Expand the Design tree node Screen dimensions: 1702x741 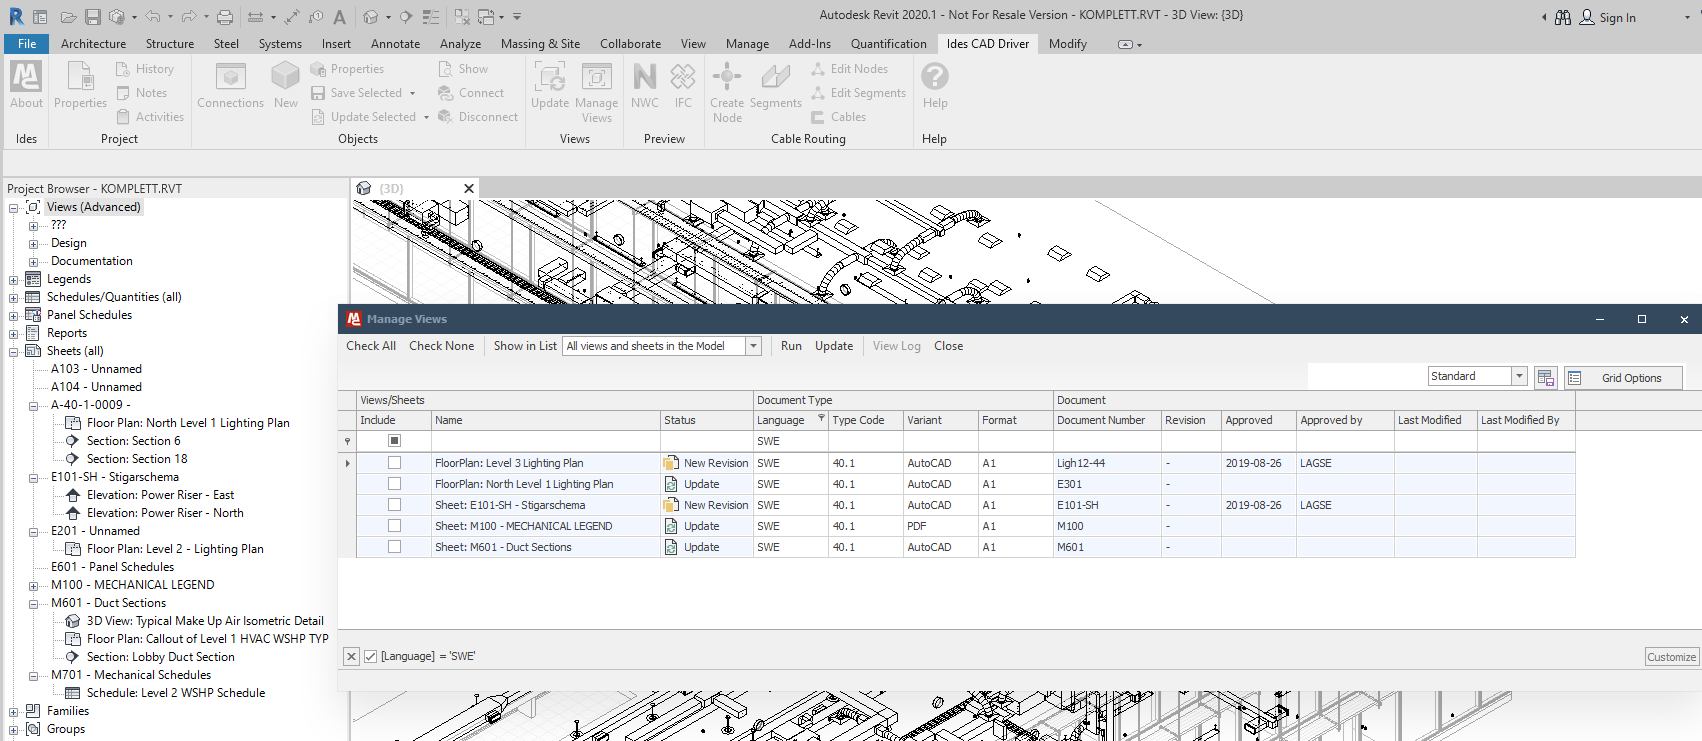33,244
